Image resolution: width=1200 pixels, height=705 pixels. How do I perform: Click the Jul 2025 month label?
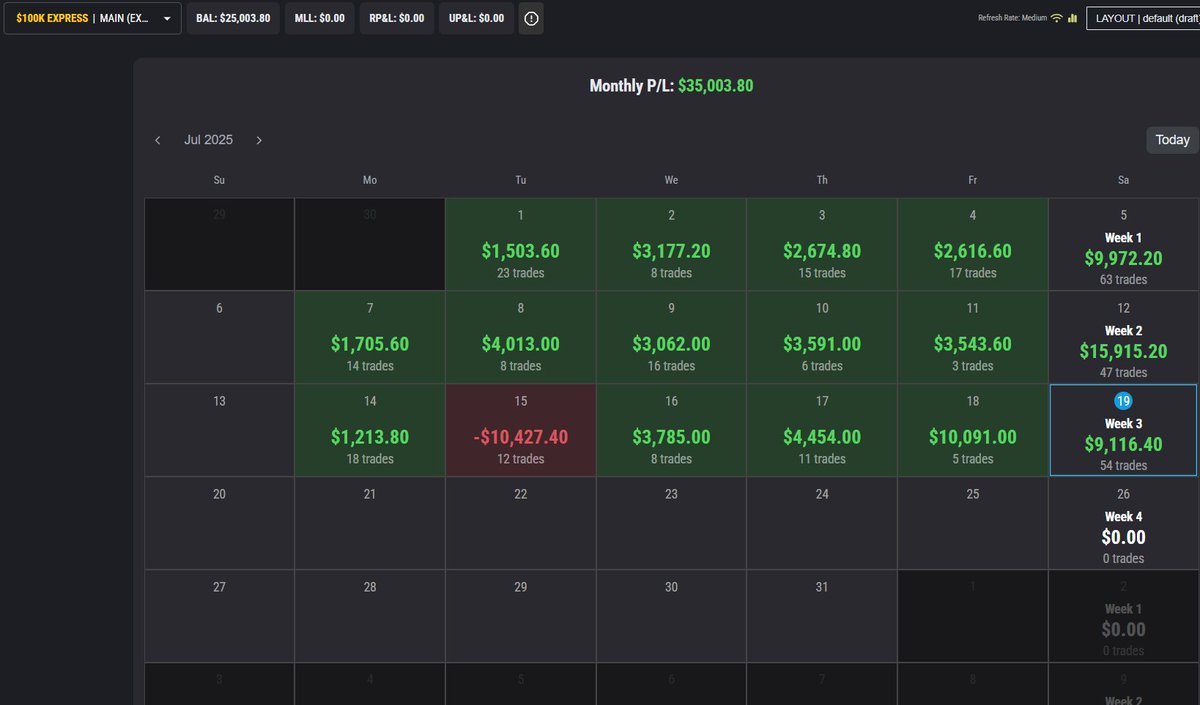208,140
